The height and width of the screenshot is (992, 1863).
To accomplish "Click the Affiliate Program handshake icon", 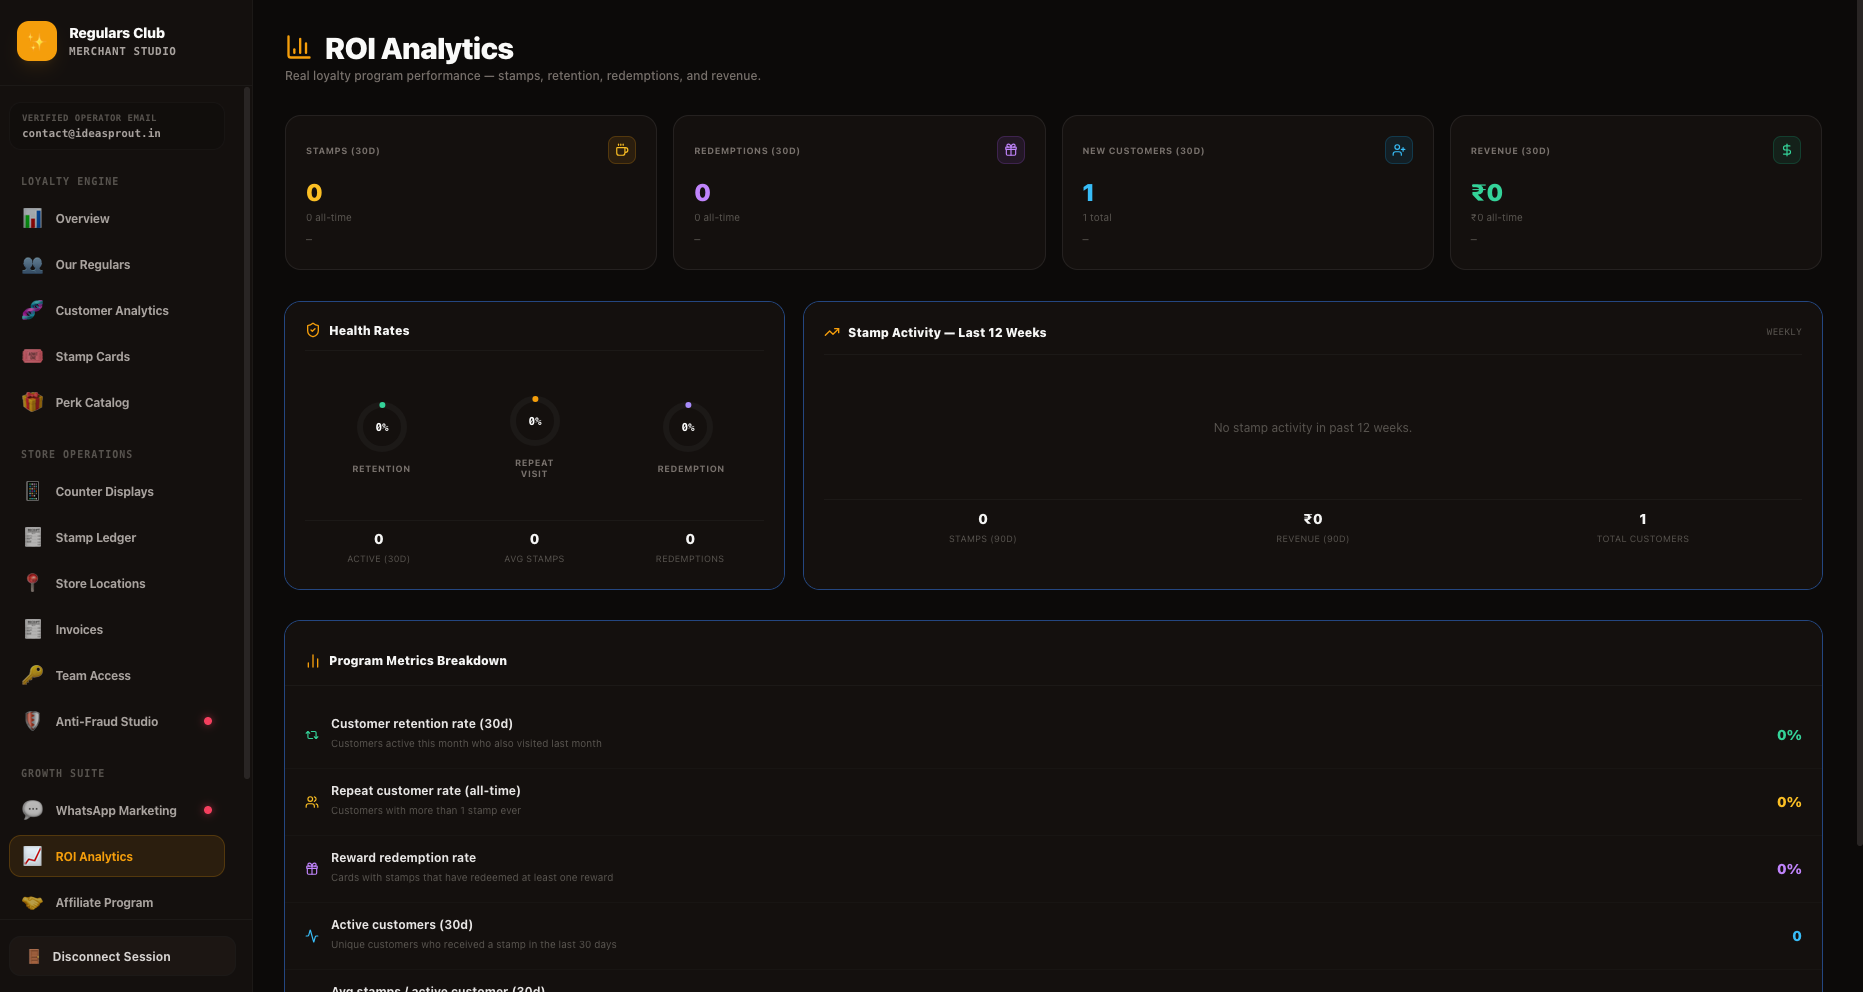I will pos(33,902).
